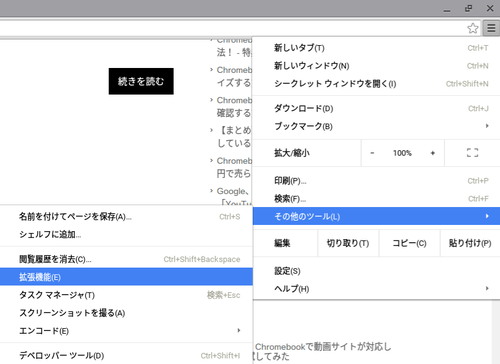Select 新しいウィンドウ menu item
The height and width of the screenshot is (364, 500).
coord(376,66)
